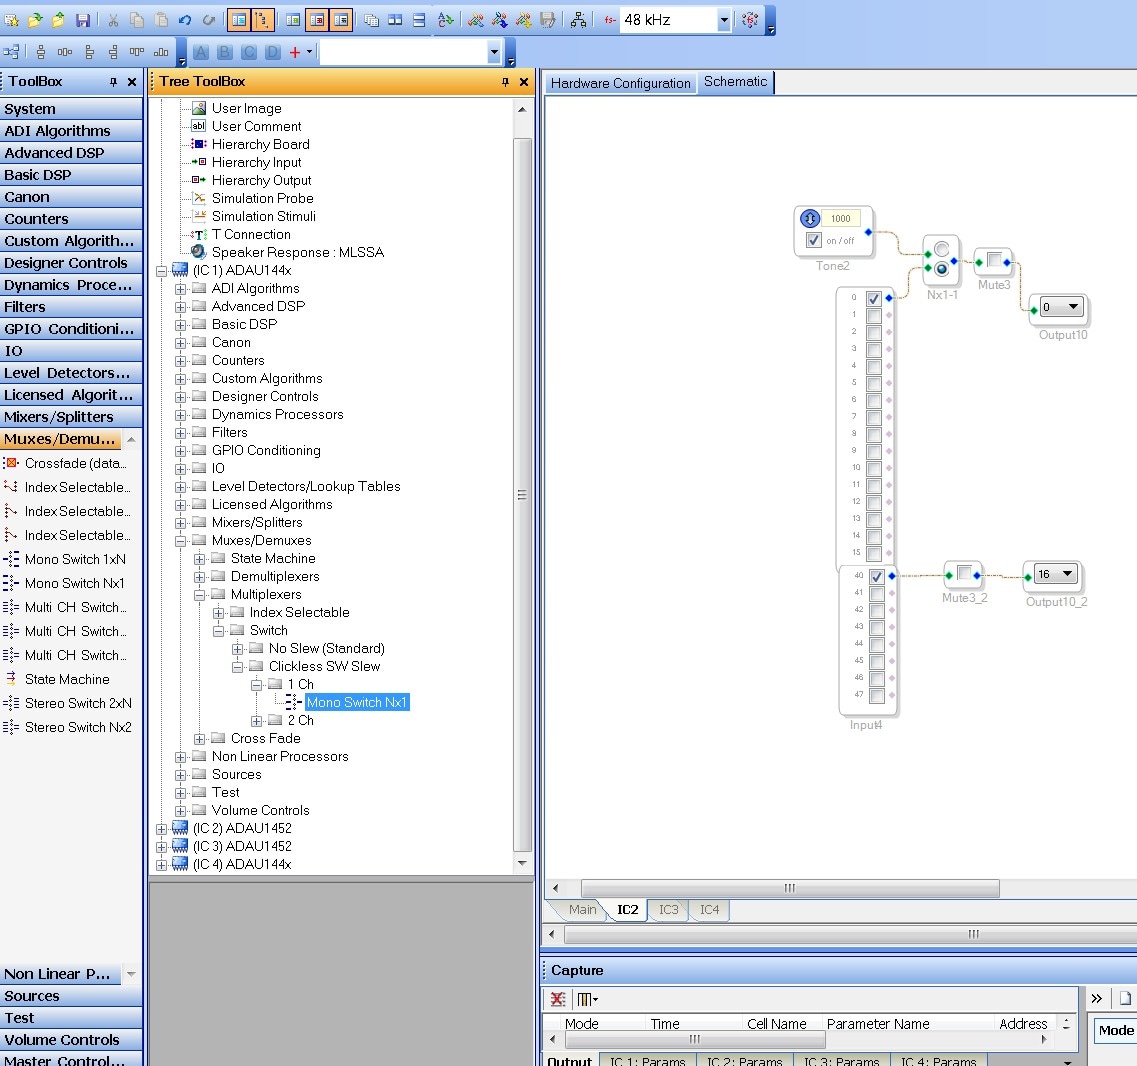Toggle the Tone2 on/off checkbox

(814, 240)
